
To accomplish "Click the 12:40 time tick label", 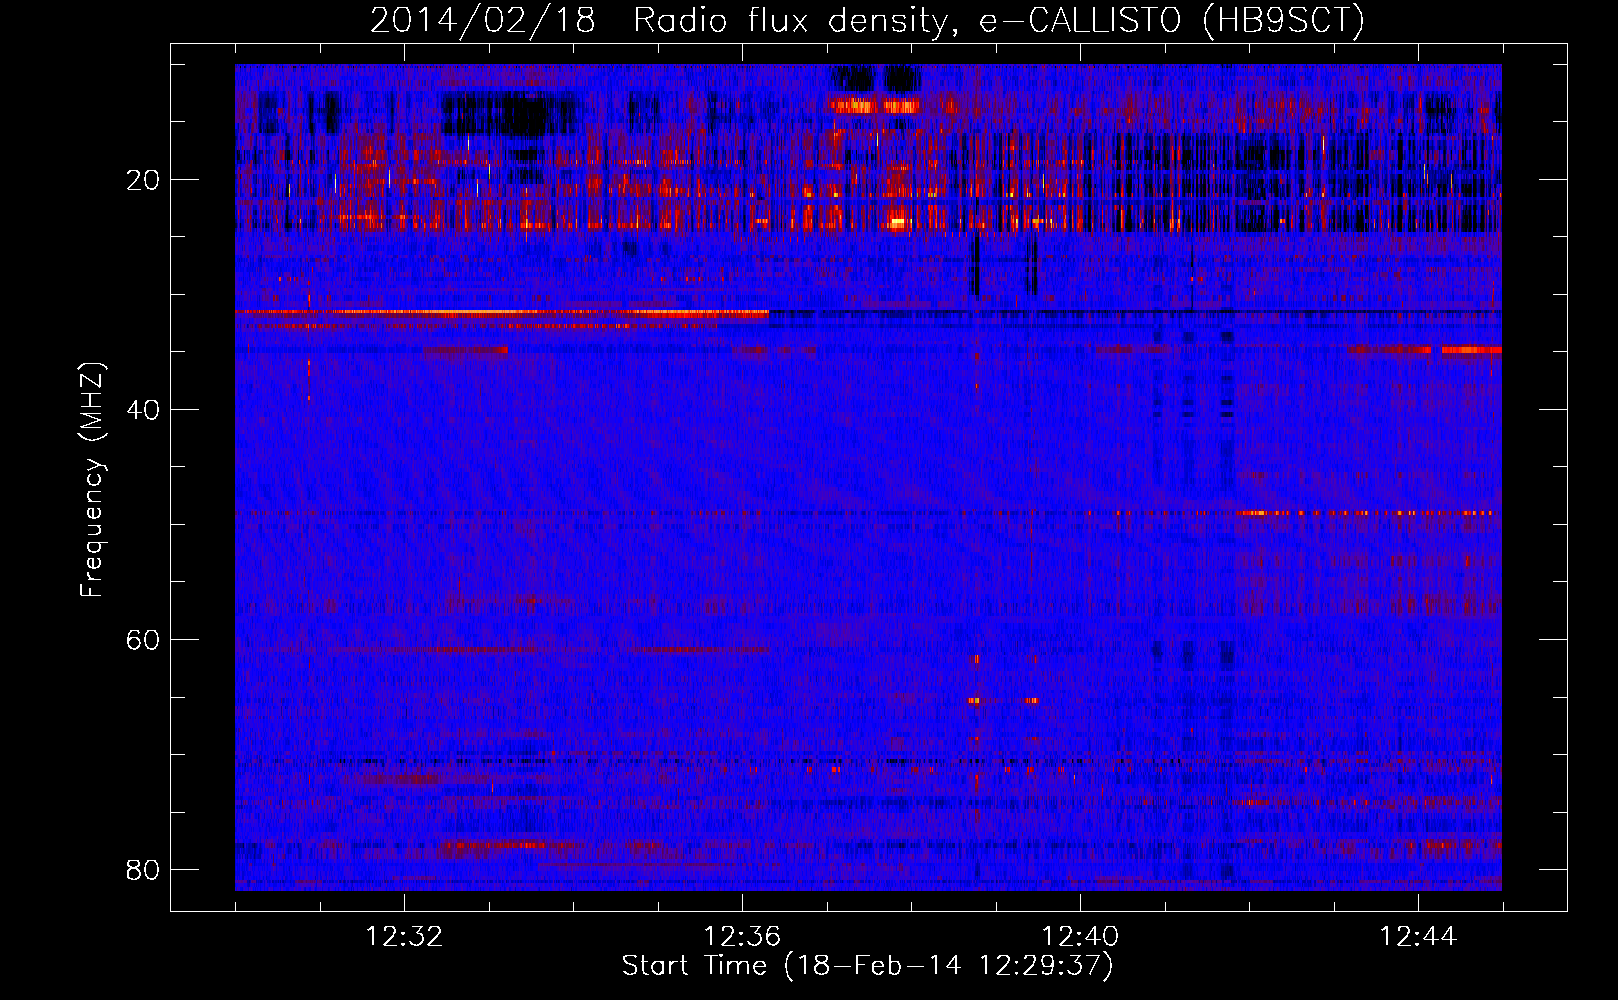I will point(1080,937).
